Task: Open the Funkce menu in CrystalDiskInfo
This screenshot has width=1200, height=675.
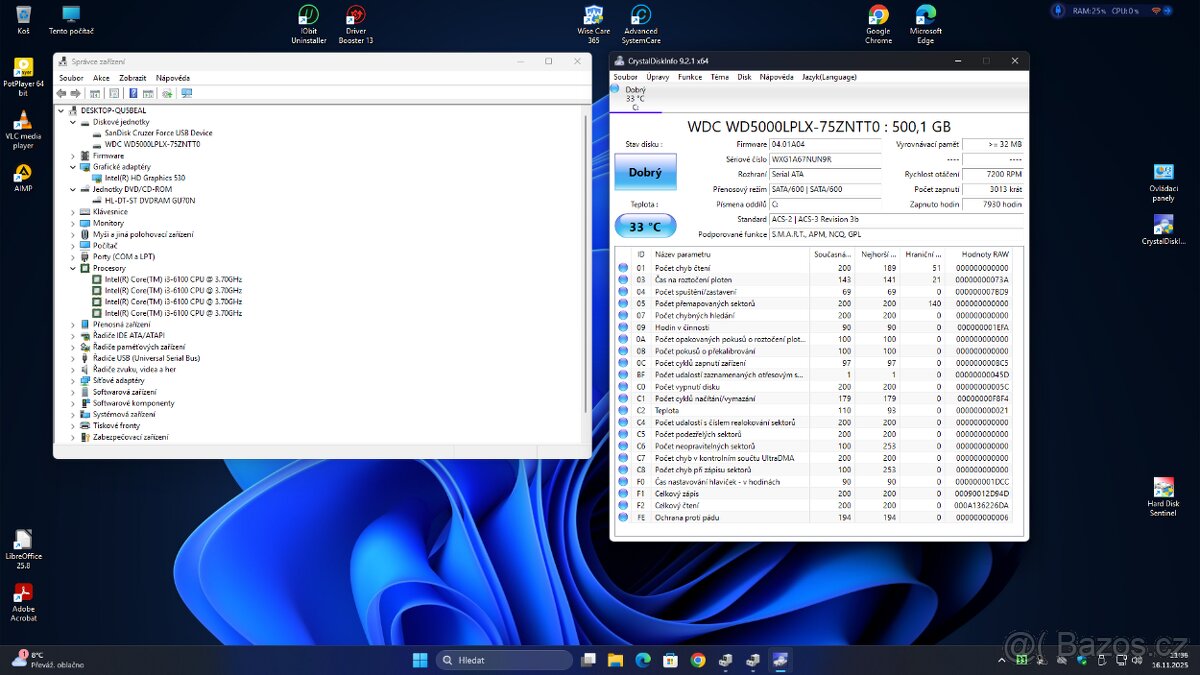Action: click(690, 76)
